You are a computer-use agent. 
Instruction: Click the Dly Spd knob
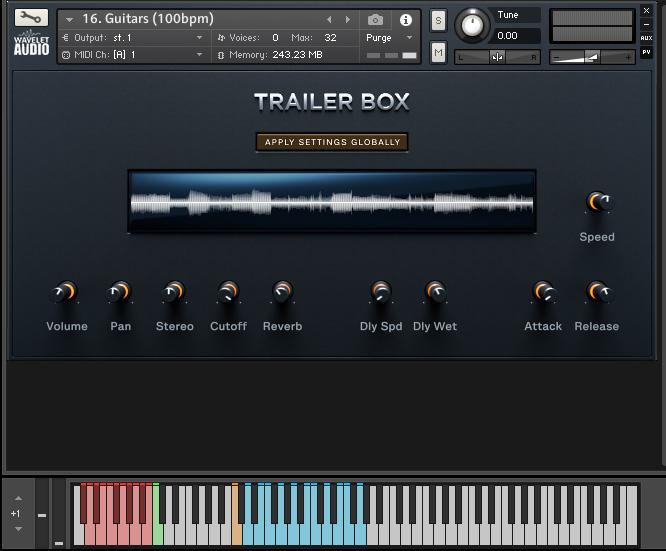(x=381, y=292)
